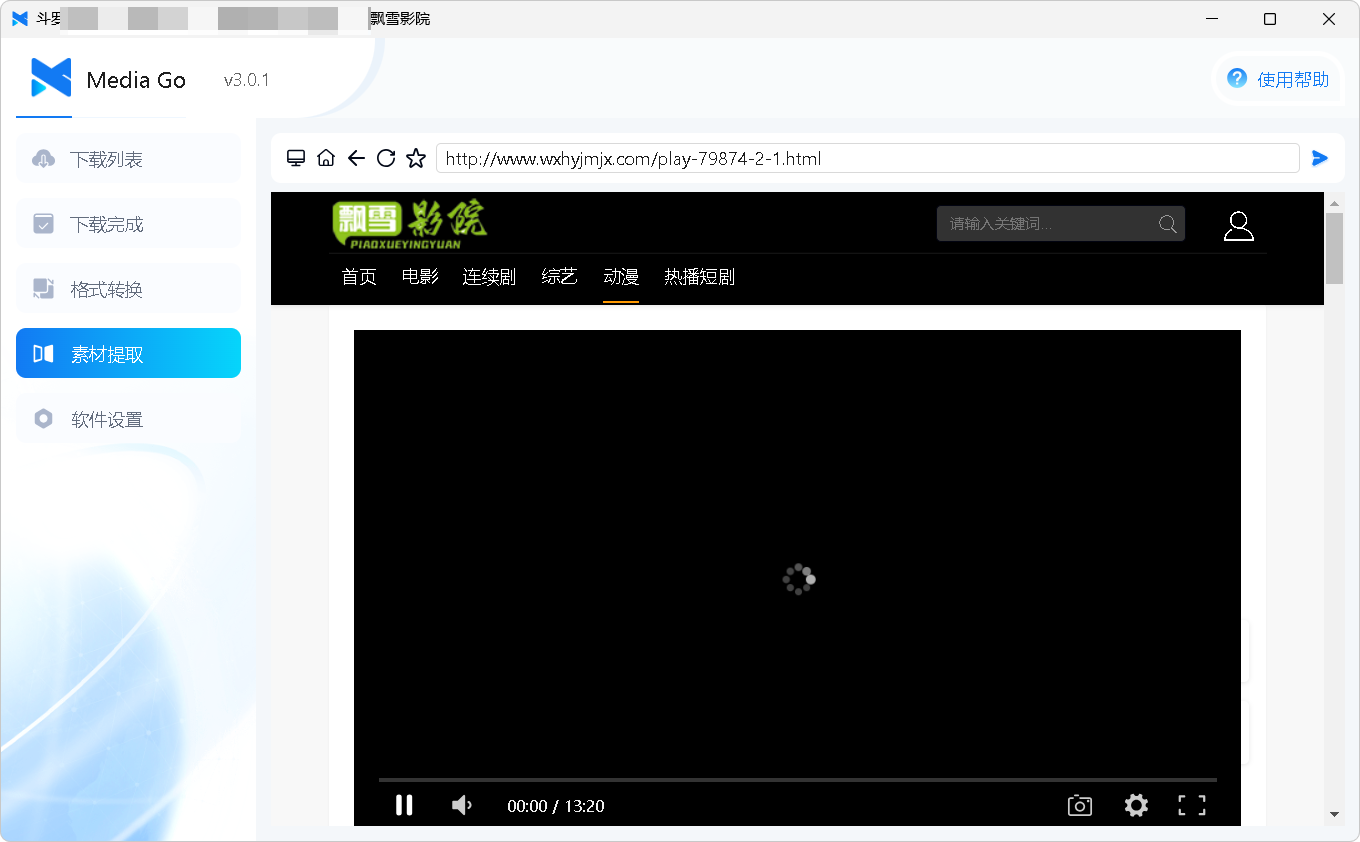Bookmark page with the star icon
The width and height of the screenshot is (1360, 842).
[416, 158]
